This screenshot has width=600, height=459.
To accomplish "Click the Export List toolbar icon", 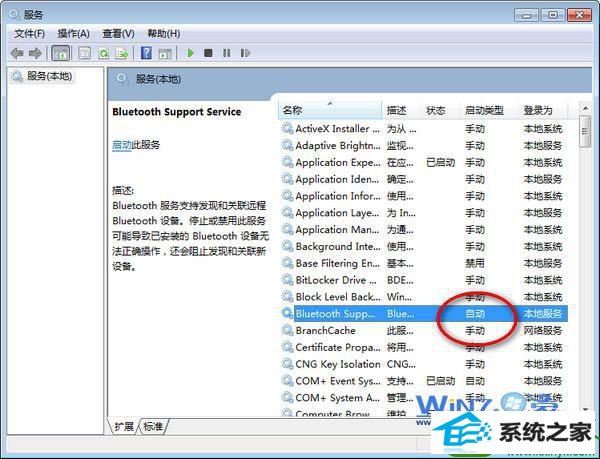I will [122, 53].
